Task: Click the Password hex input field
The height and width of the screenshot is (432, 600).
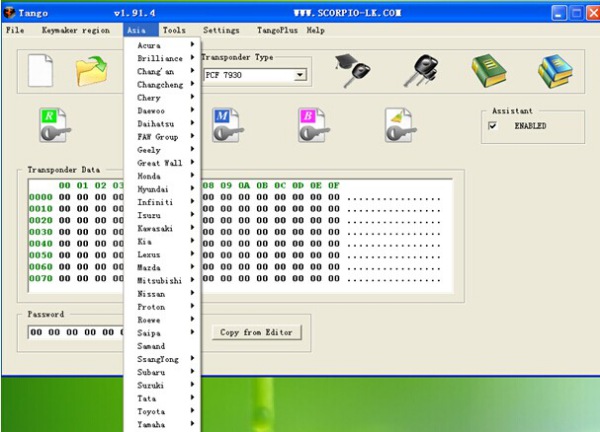Action: [x=76, y=332]
